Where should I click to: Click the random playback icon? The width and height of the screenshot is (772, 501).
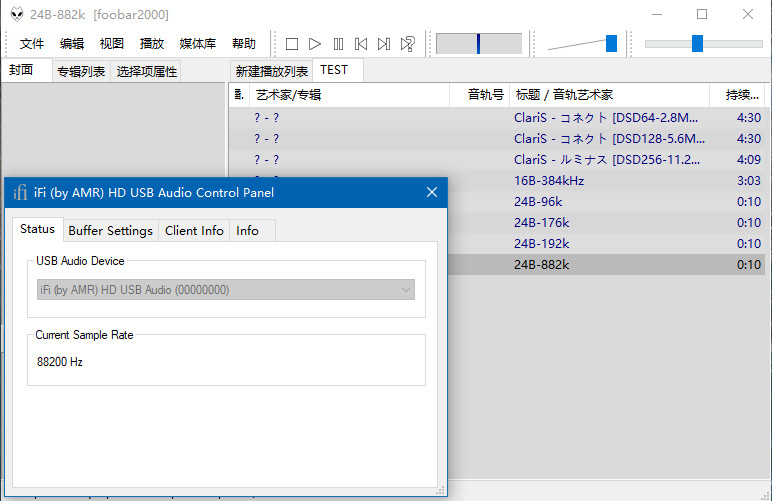pos(407,44)
